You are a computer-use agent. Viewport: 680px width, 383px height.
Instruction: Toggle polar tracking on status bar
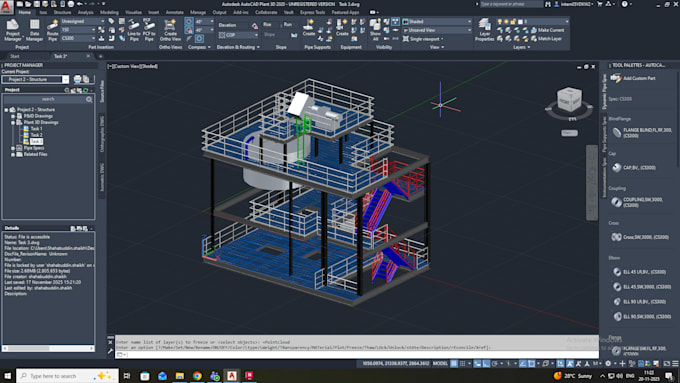click(495, 363)
